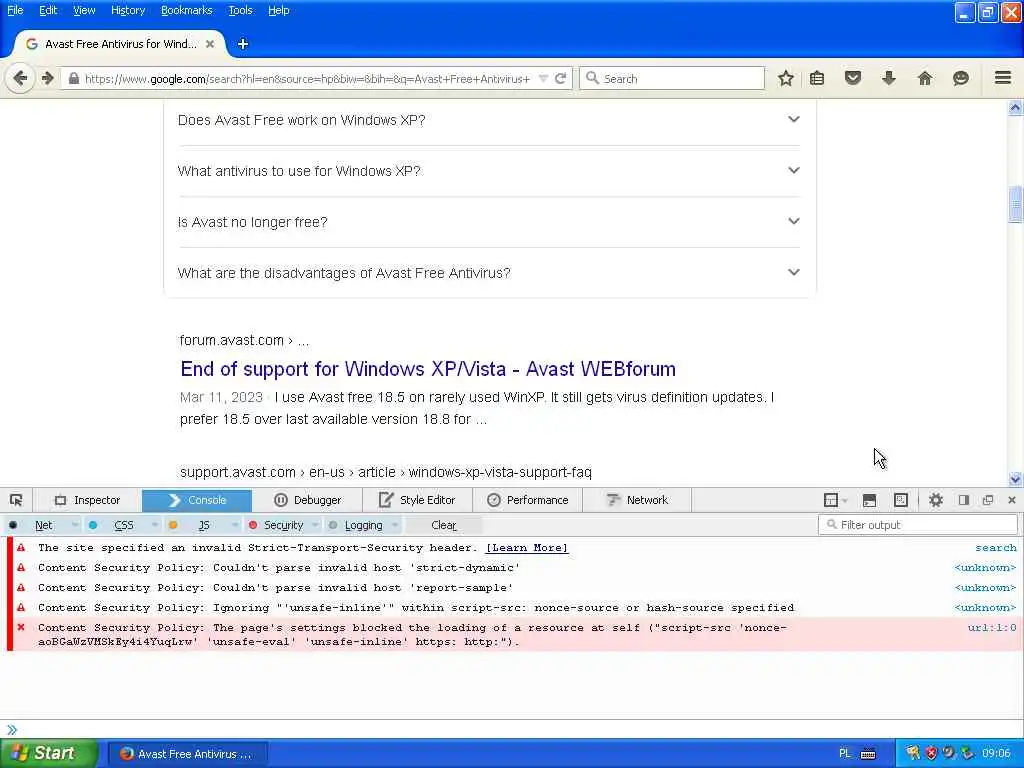Select Avast Free Antivirus taskbar button
The image size is (1024, 768).
click(x=188, y=754)
